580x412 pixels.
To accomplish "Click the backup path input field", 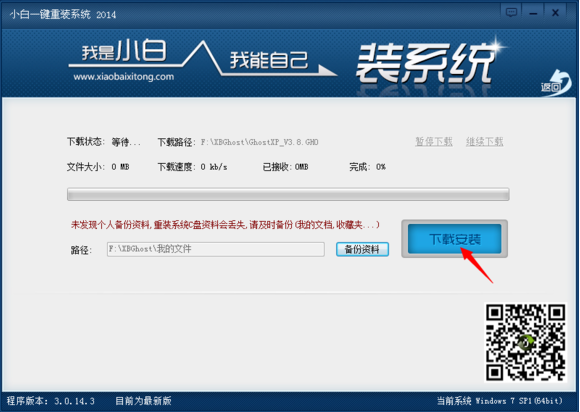I will pyautogui.click(x=216, y=249).
